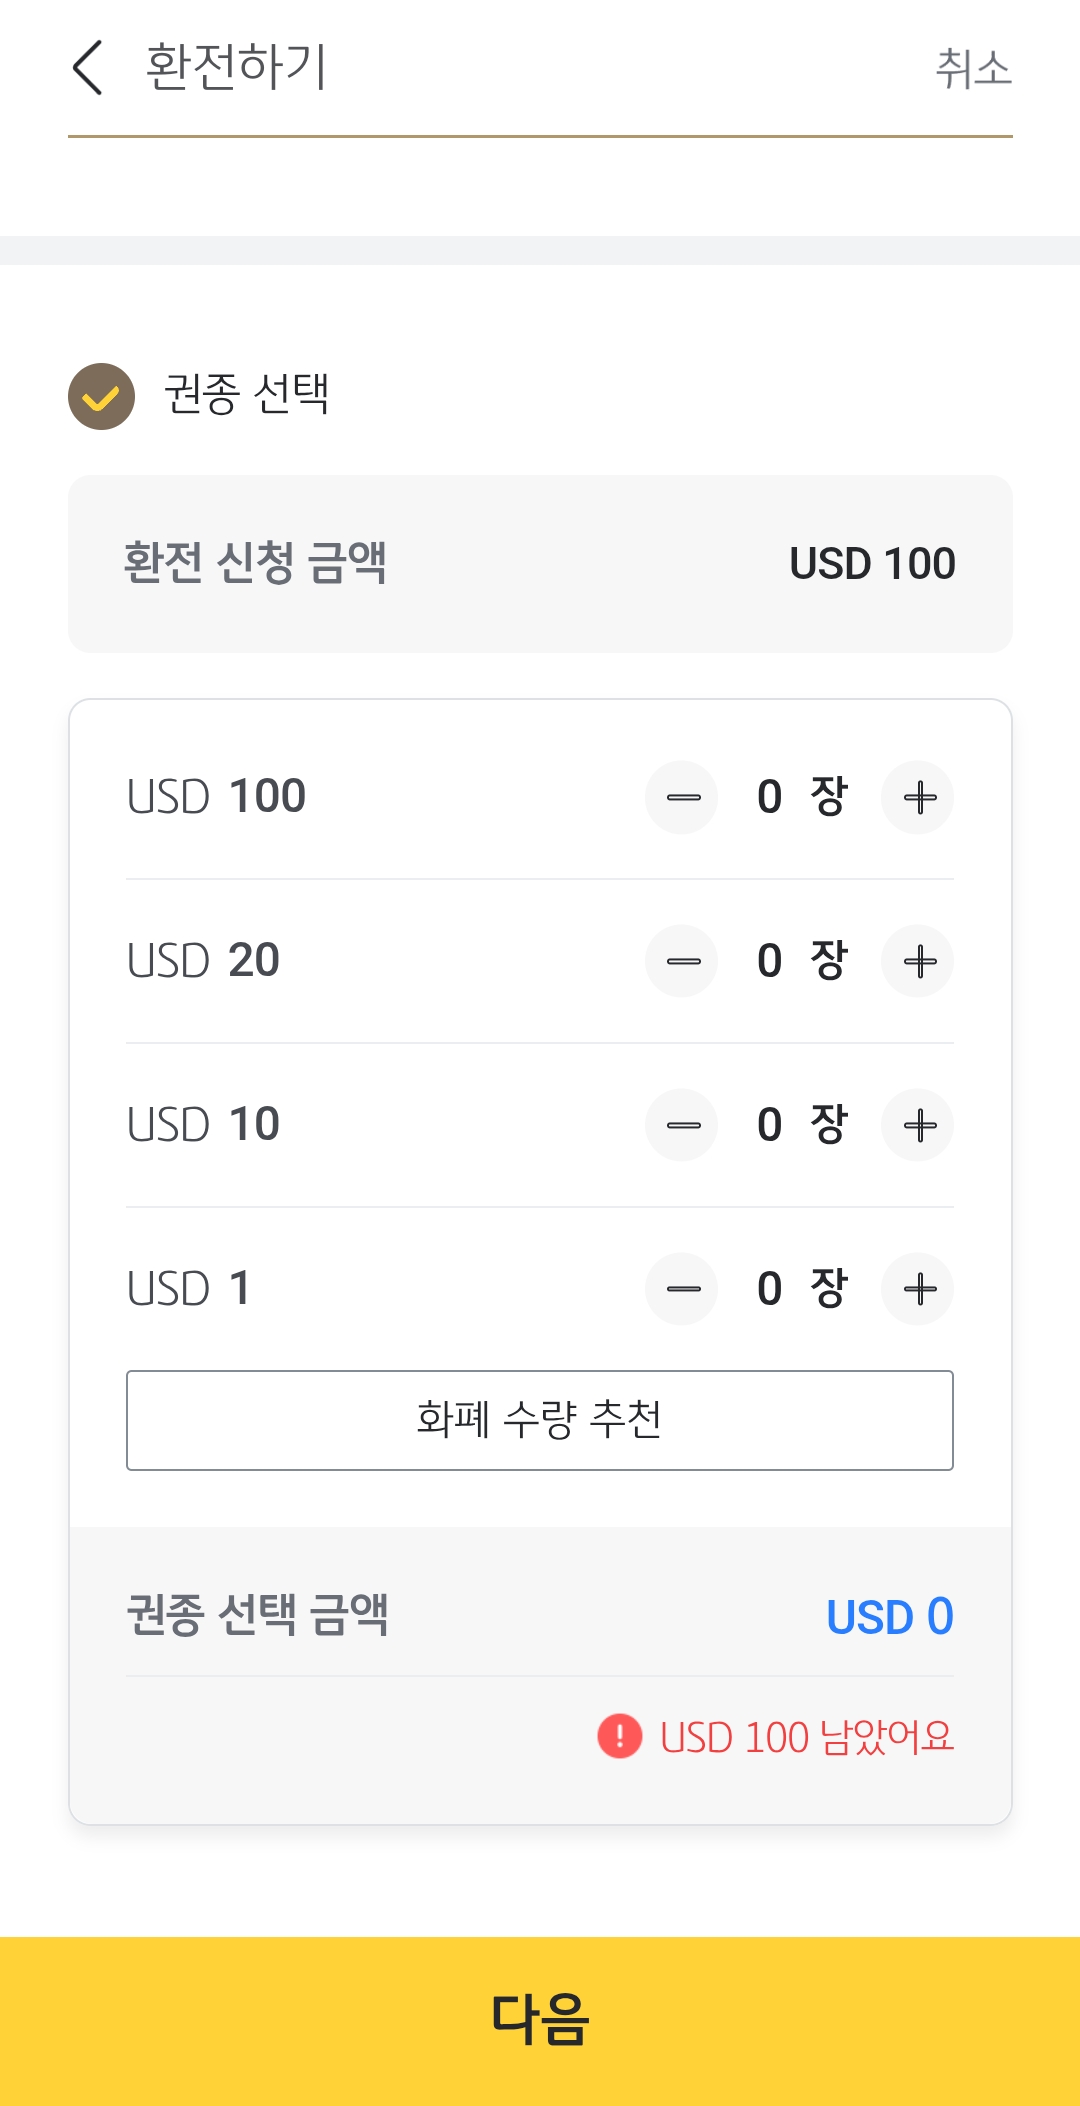Tap the yellow 다음 button
The width and height of the screenshot is (1080, 2106).
540,2020
